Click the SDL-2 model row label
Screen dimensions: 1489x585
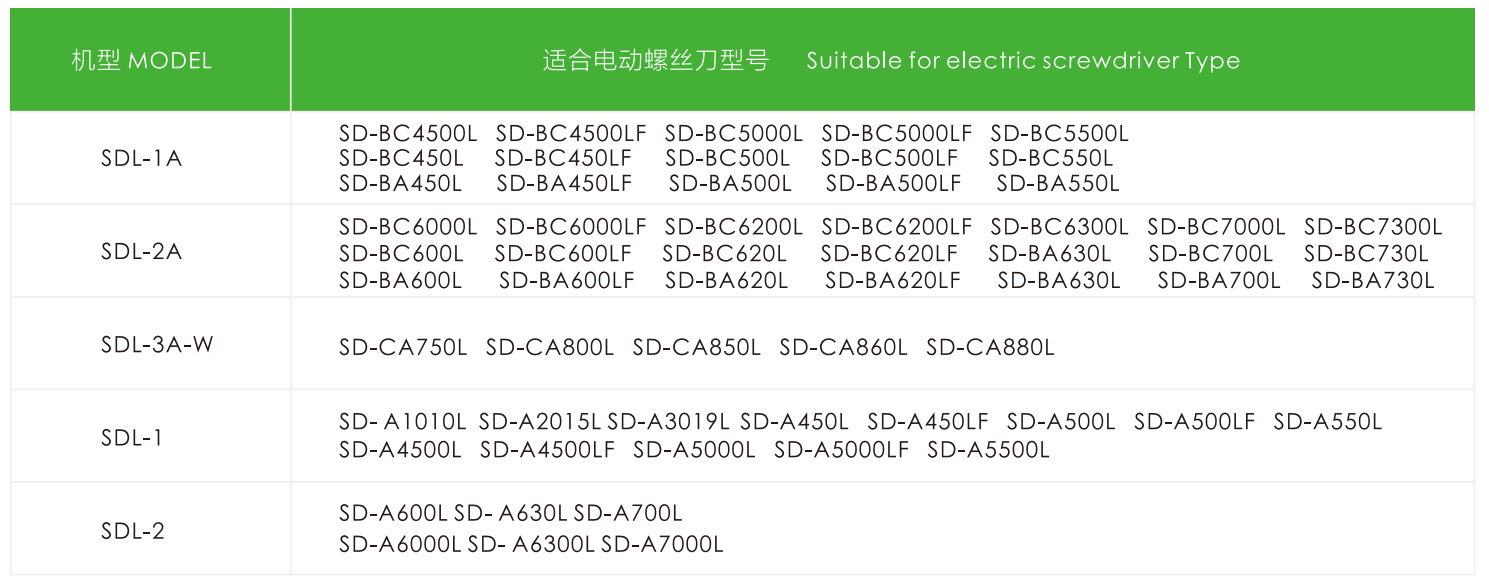(133, 530)
